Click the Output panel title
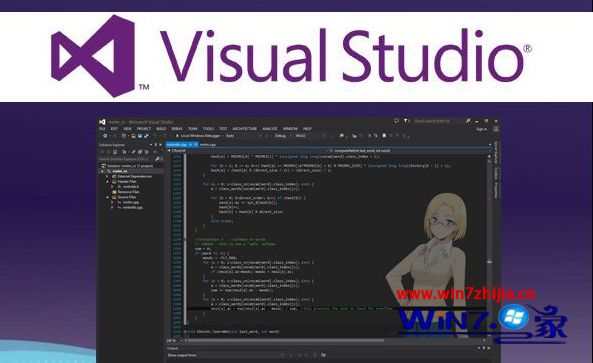 pos(172,348)
